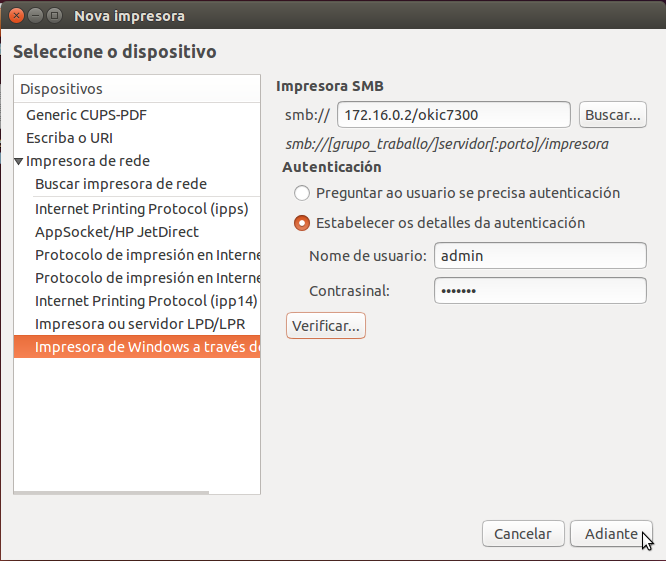Open the Buscar... browse dialog
666x561 pixels.
[612, 115]
